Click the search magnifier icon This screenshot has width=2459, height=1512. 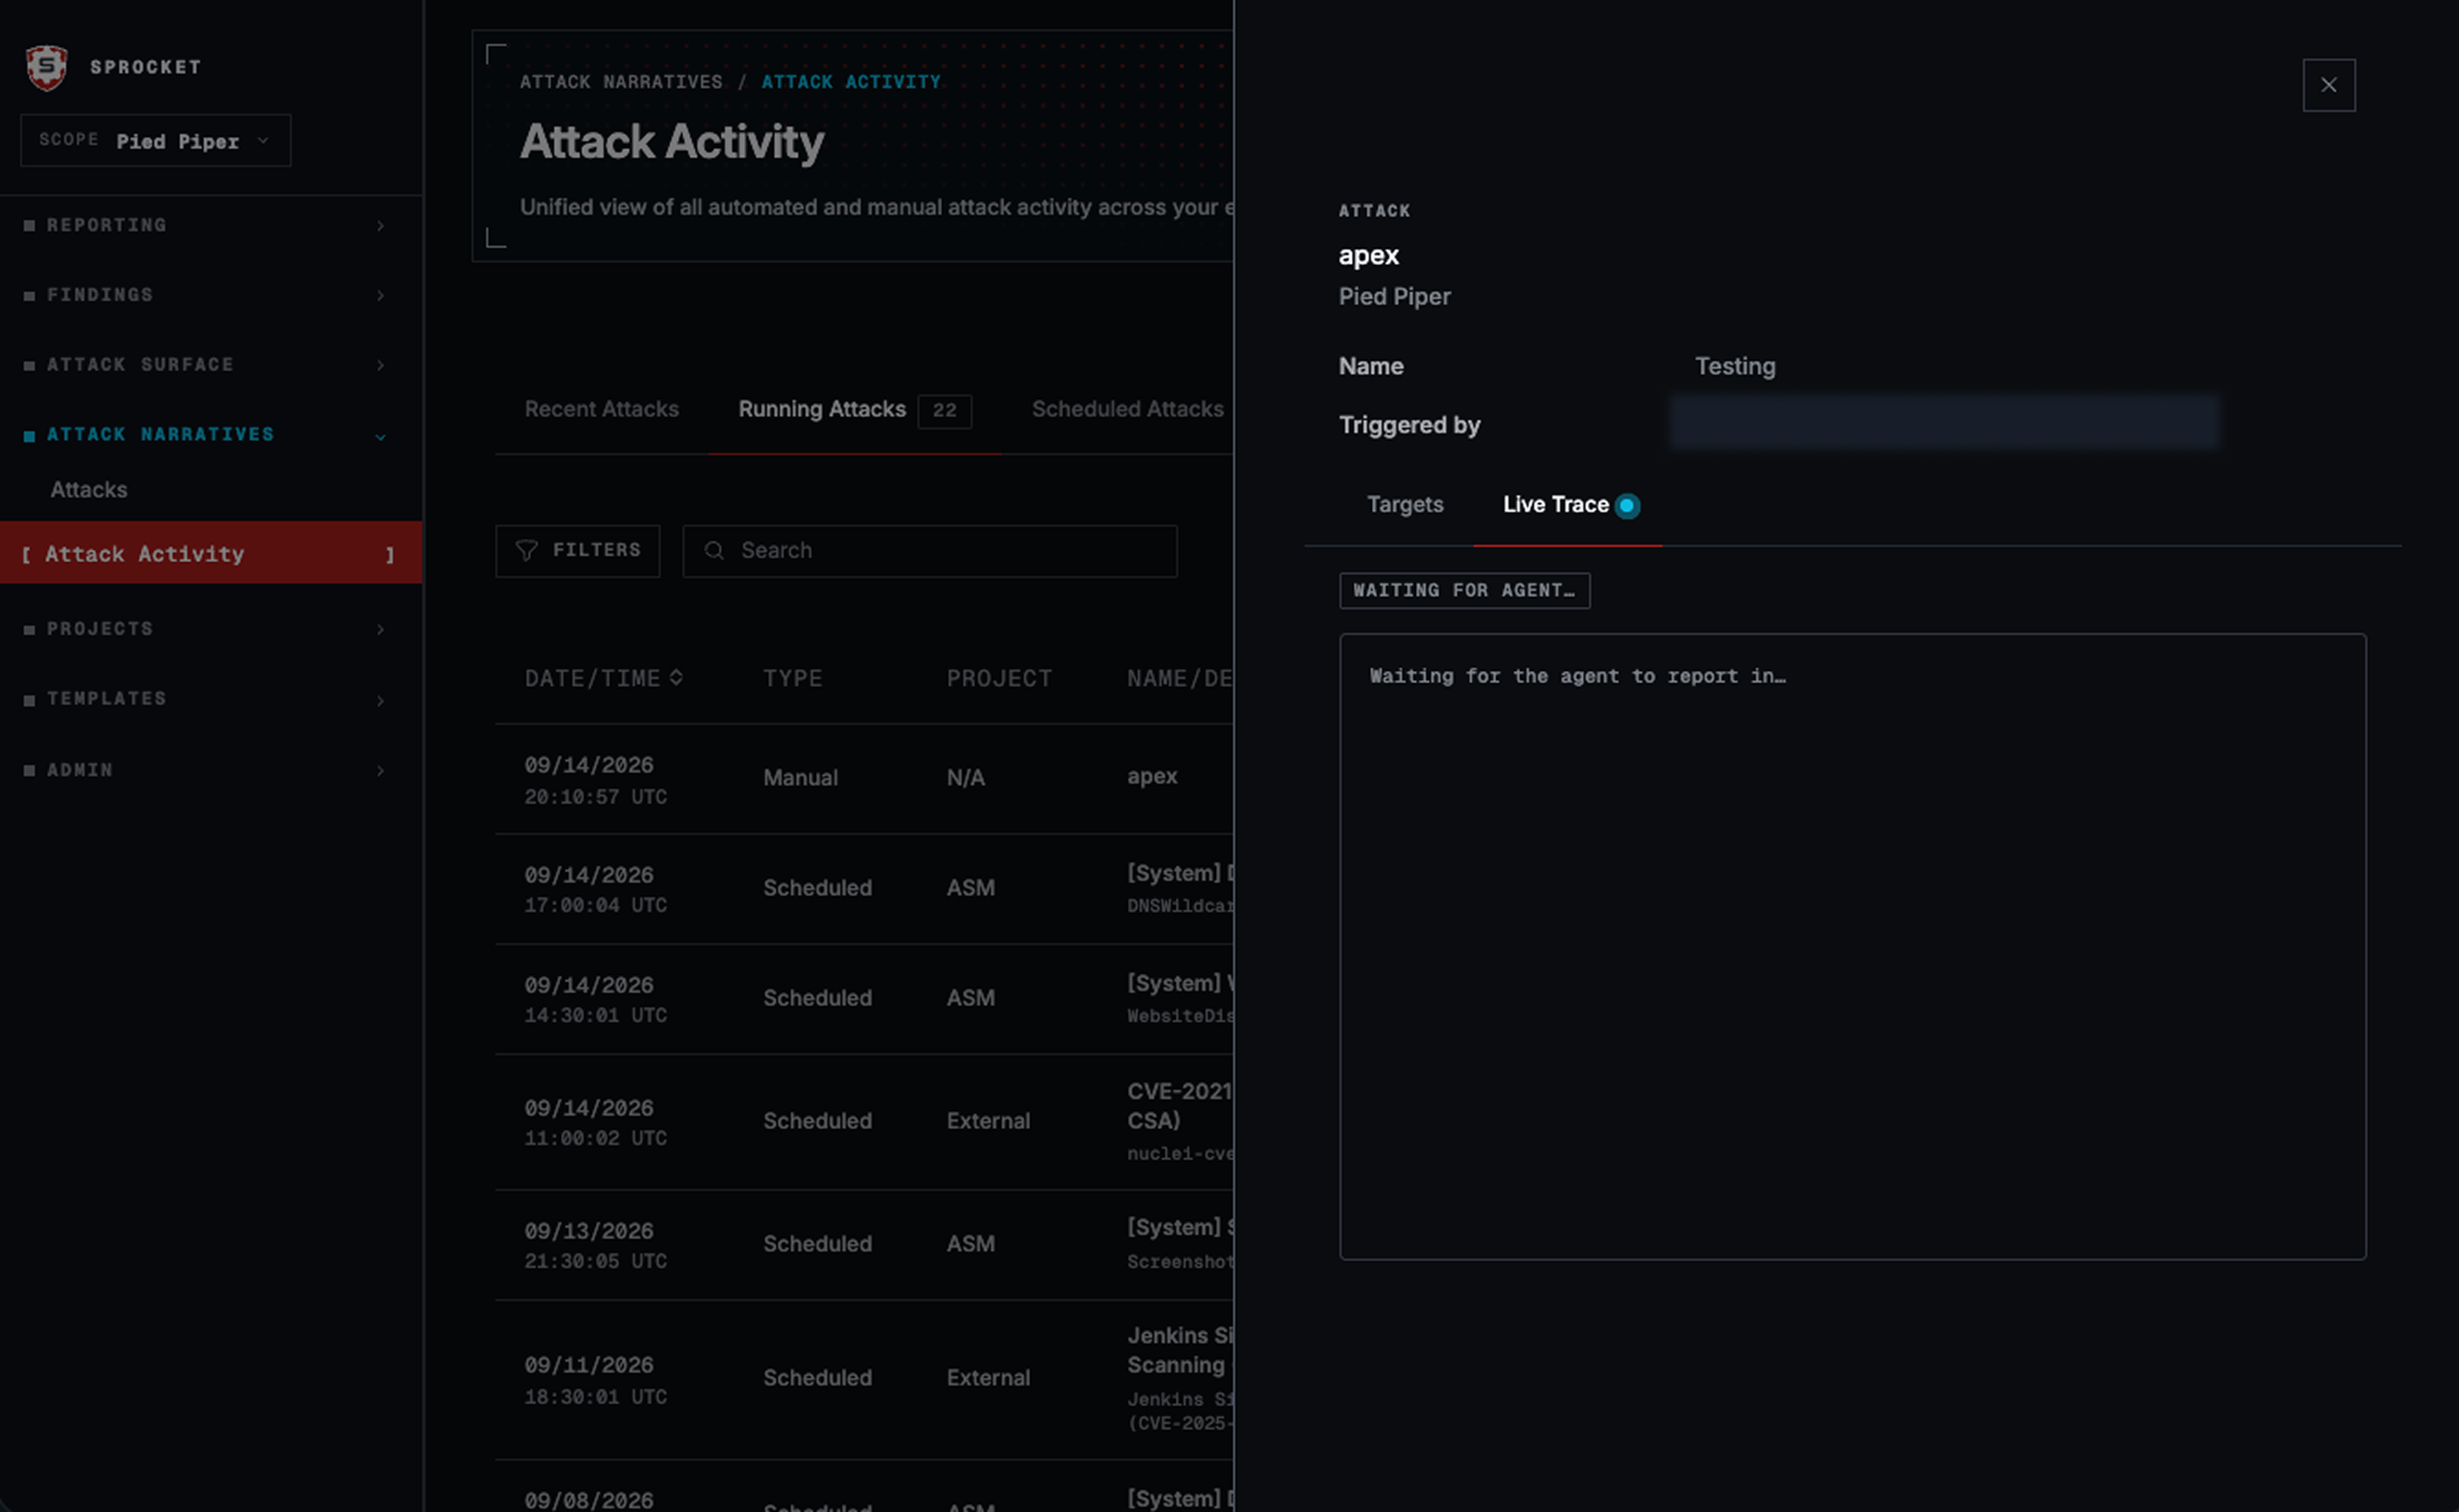point(714,551)
